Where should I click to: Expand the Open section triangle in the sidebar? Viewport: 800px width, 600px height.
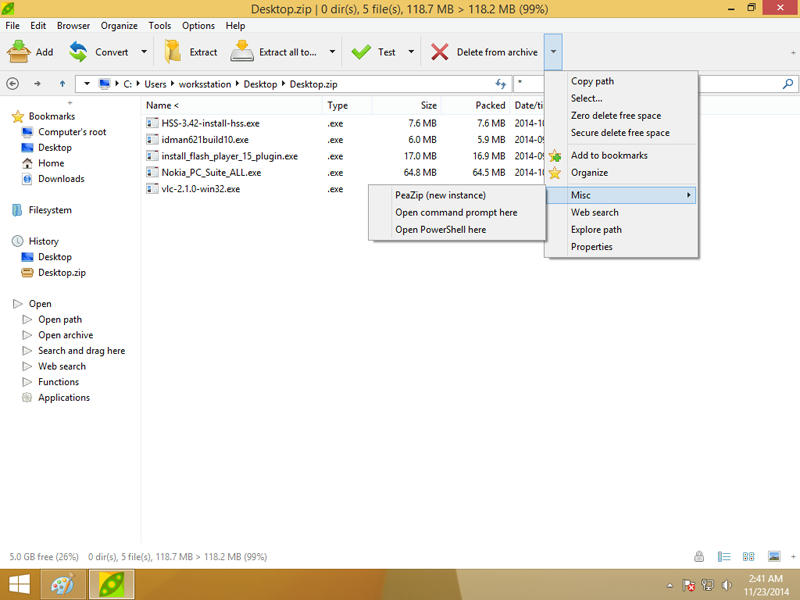click(17, 304)
